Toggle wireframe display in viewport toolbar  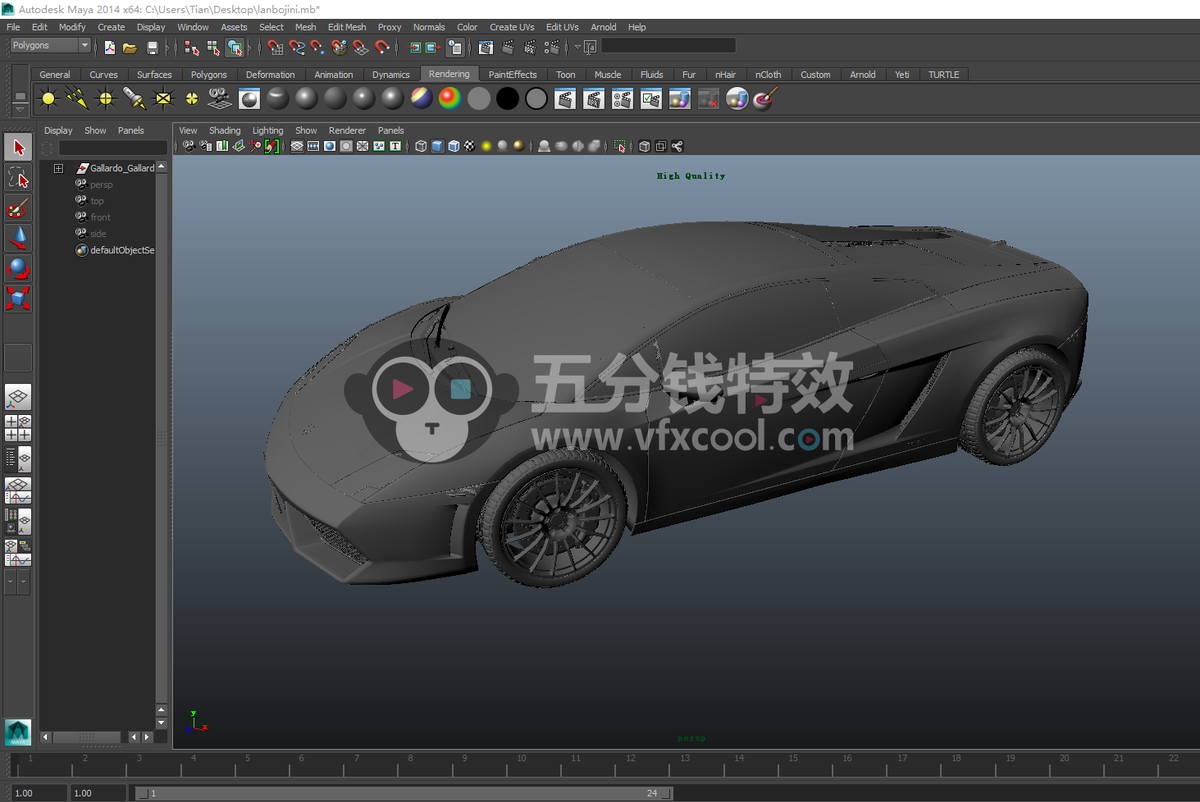(421, 146)
